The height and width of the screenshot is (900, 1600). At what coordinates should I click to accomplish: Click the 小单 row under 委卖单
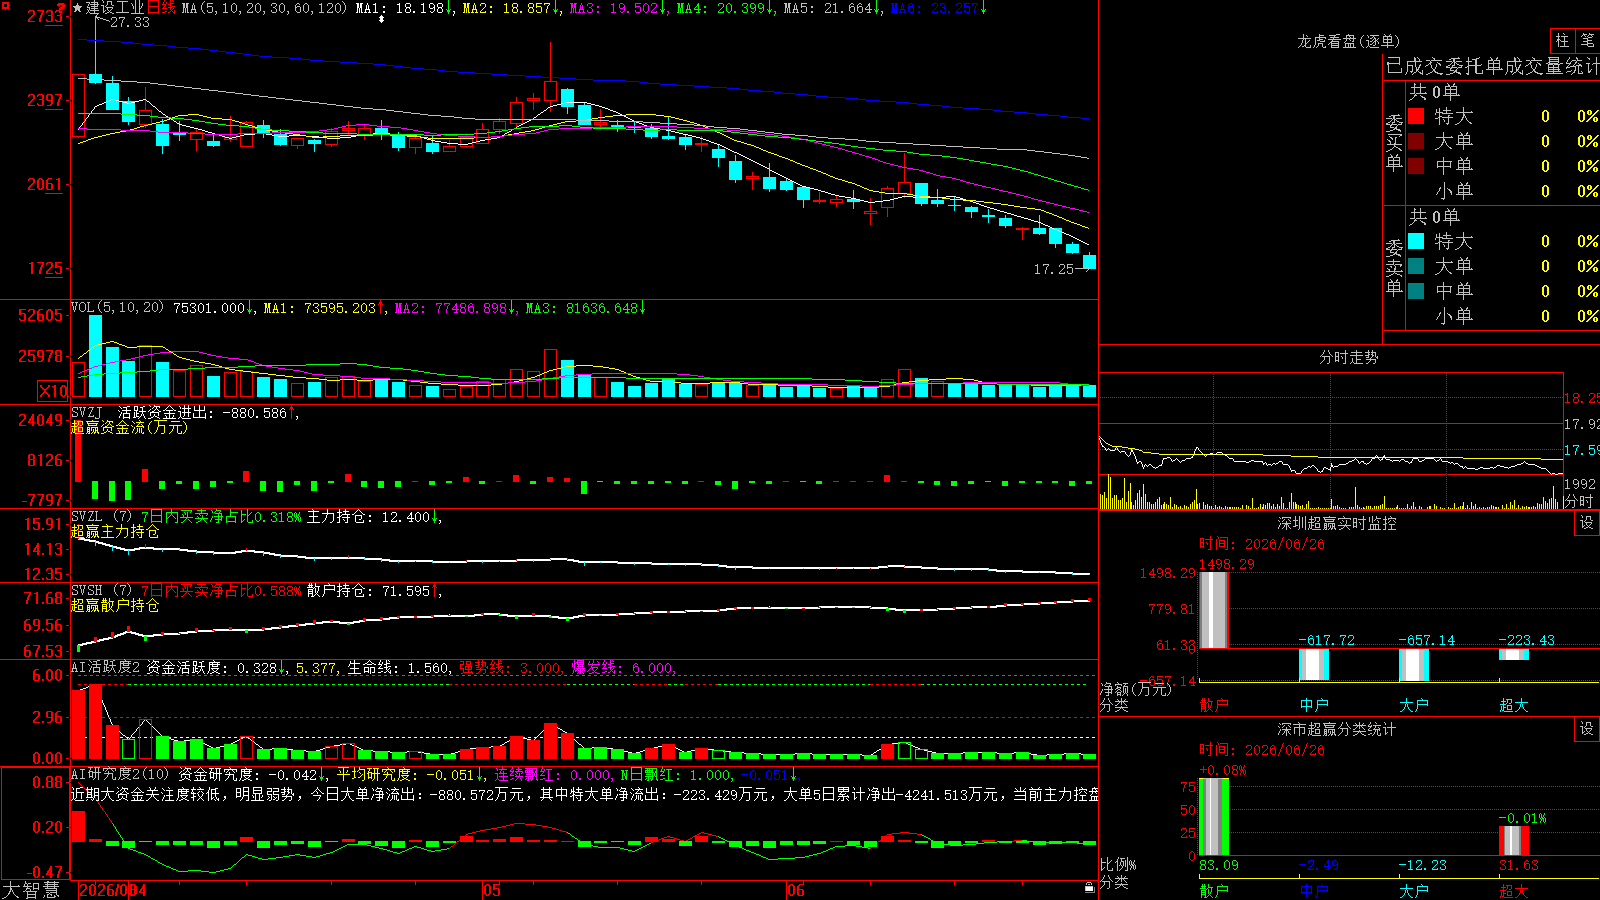tap(1504, 315)
